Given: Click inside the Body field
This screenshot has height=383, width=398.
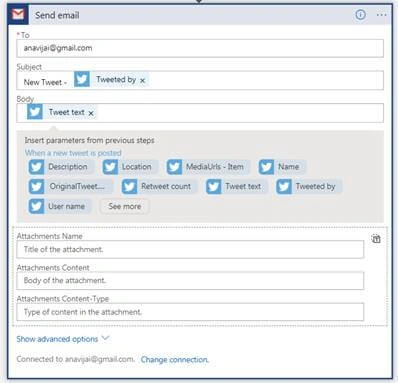Looking at the screenshot, I should click(x=200, y=113).
